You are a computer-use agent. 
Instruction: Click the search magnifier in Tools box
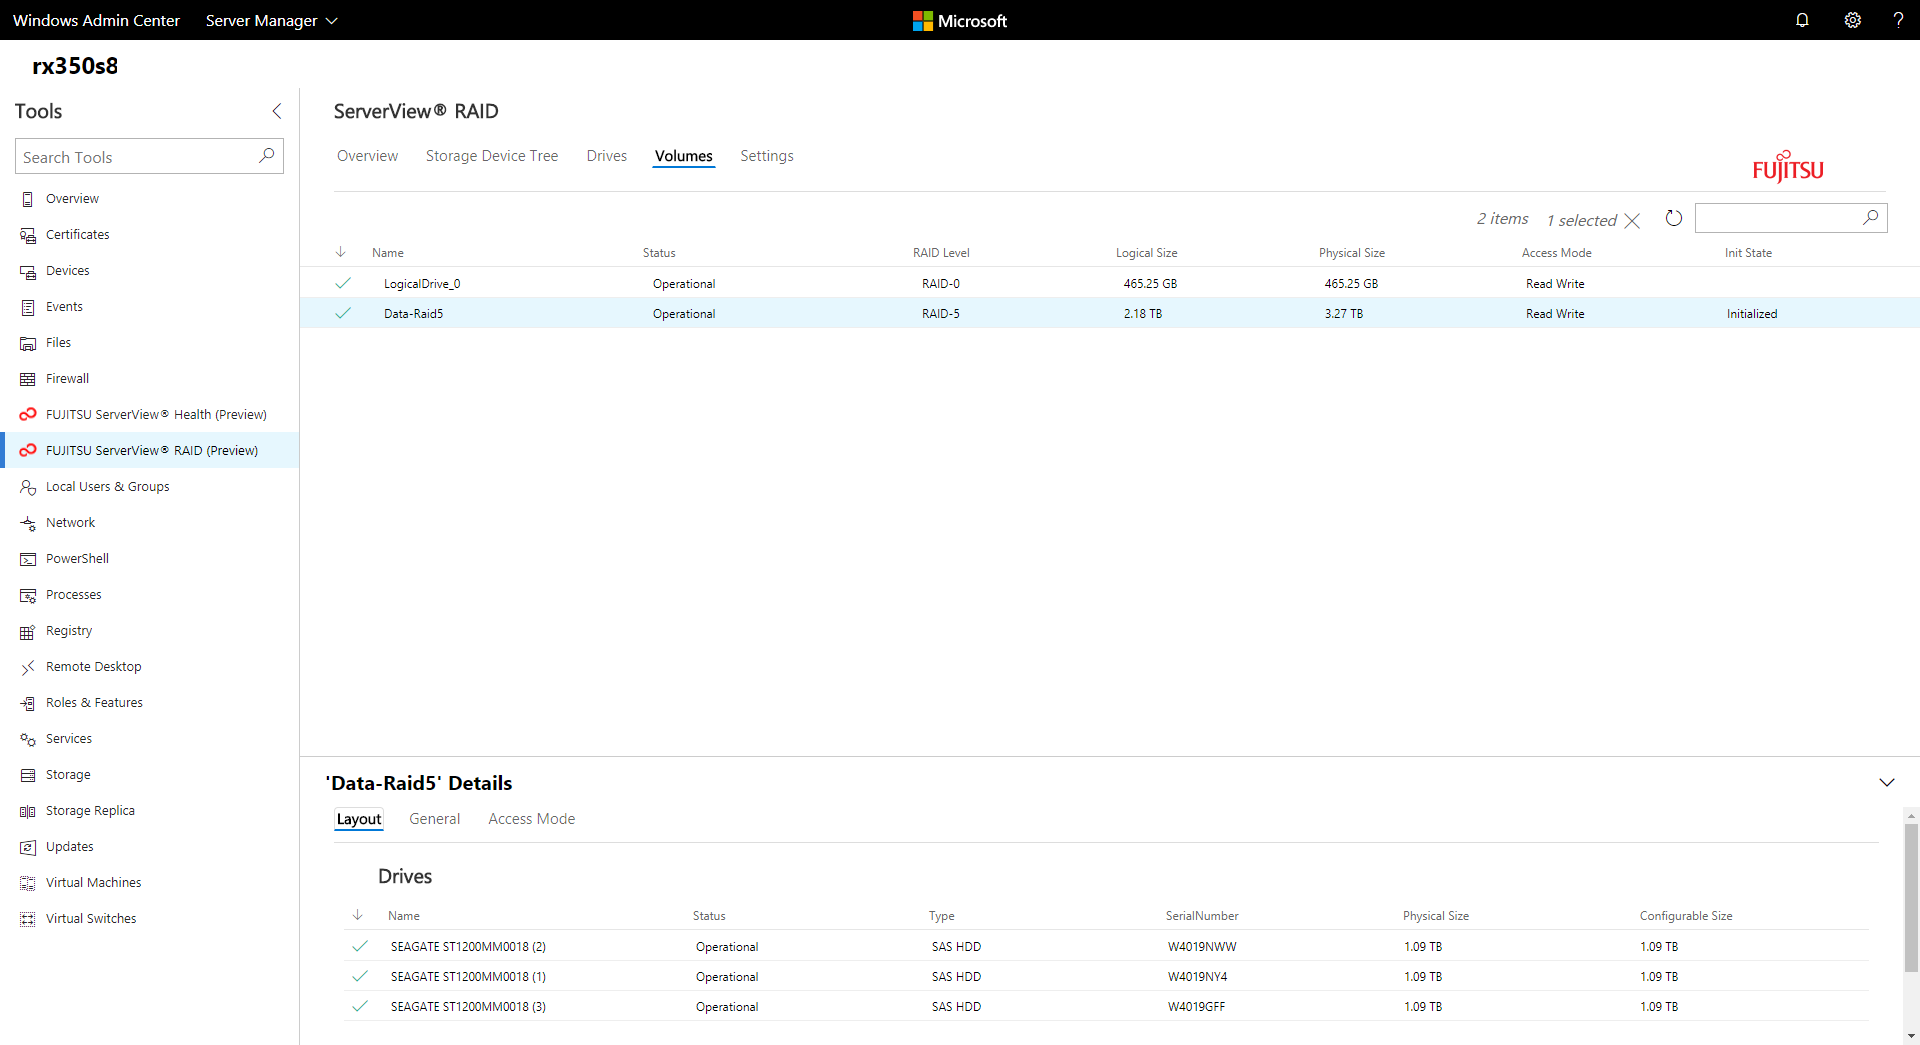[267, 156]
